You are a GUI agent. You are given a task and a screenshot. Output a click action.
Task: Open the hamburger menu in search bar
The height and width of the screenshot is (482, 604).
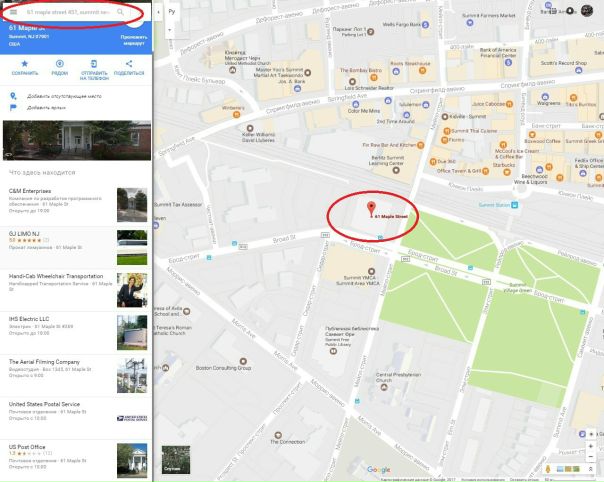tap(13, 12)
